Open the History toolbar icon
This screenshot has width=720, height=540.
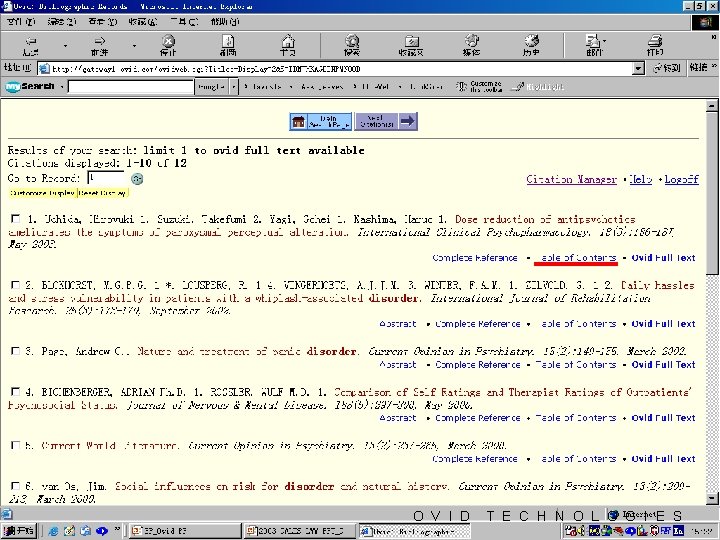click(x=531, y=45)
